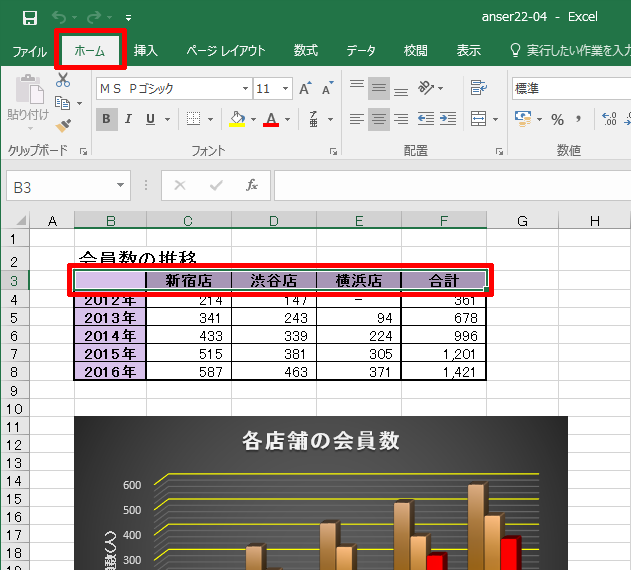Apply the accounting currency format

523,119
